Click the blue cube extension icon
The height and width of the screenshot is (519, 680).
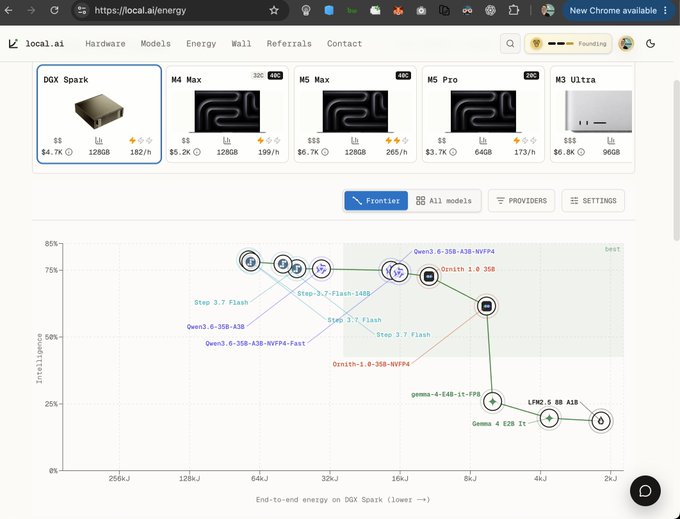coord(329,10)
